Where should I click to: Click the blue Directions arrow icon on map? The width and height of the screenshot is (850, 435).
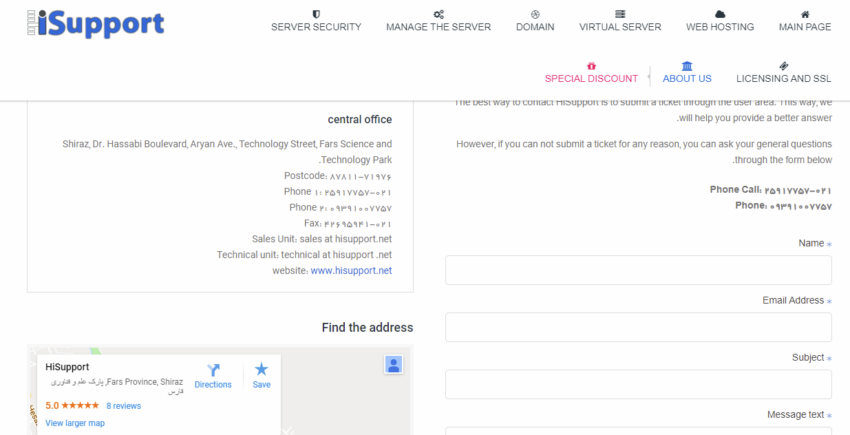pyautogui.click(x=213, y=370)
